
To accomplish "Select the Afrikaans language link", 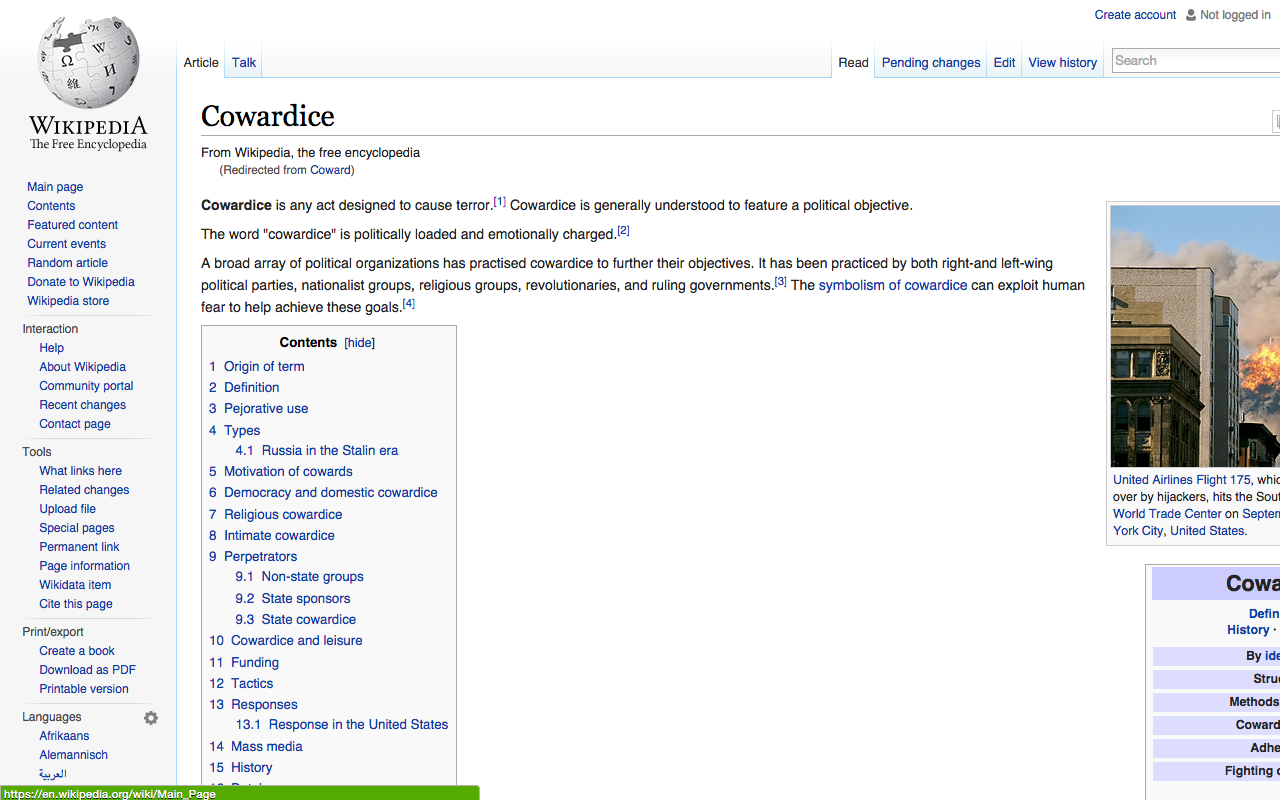I will [64, 736].
